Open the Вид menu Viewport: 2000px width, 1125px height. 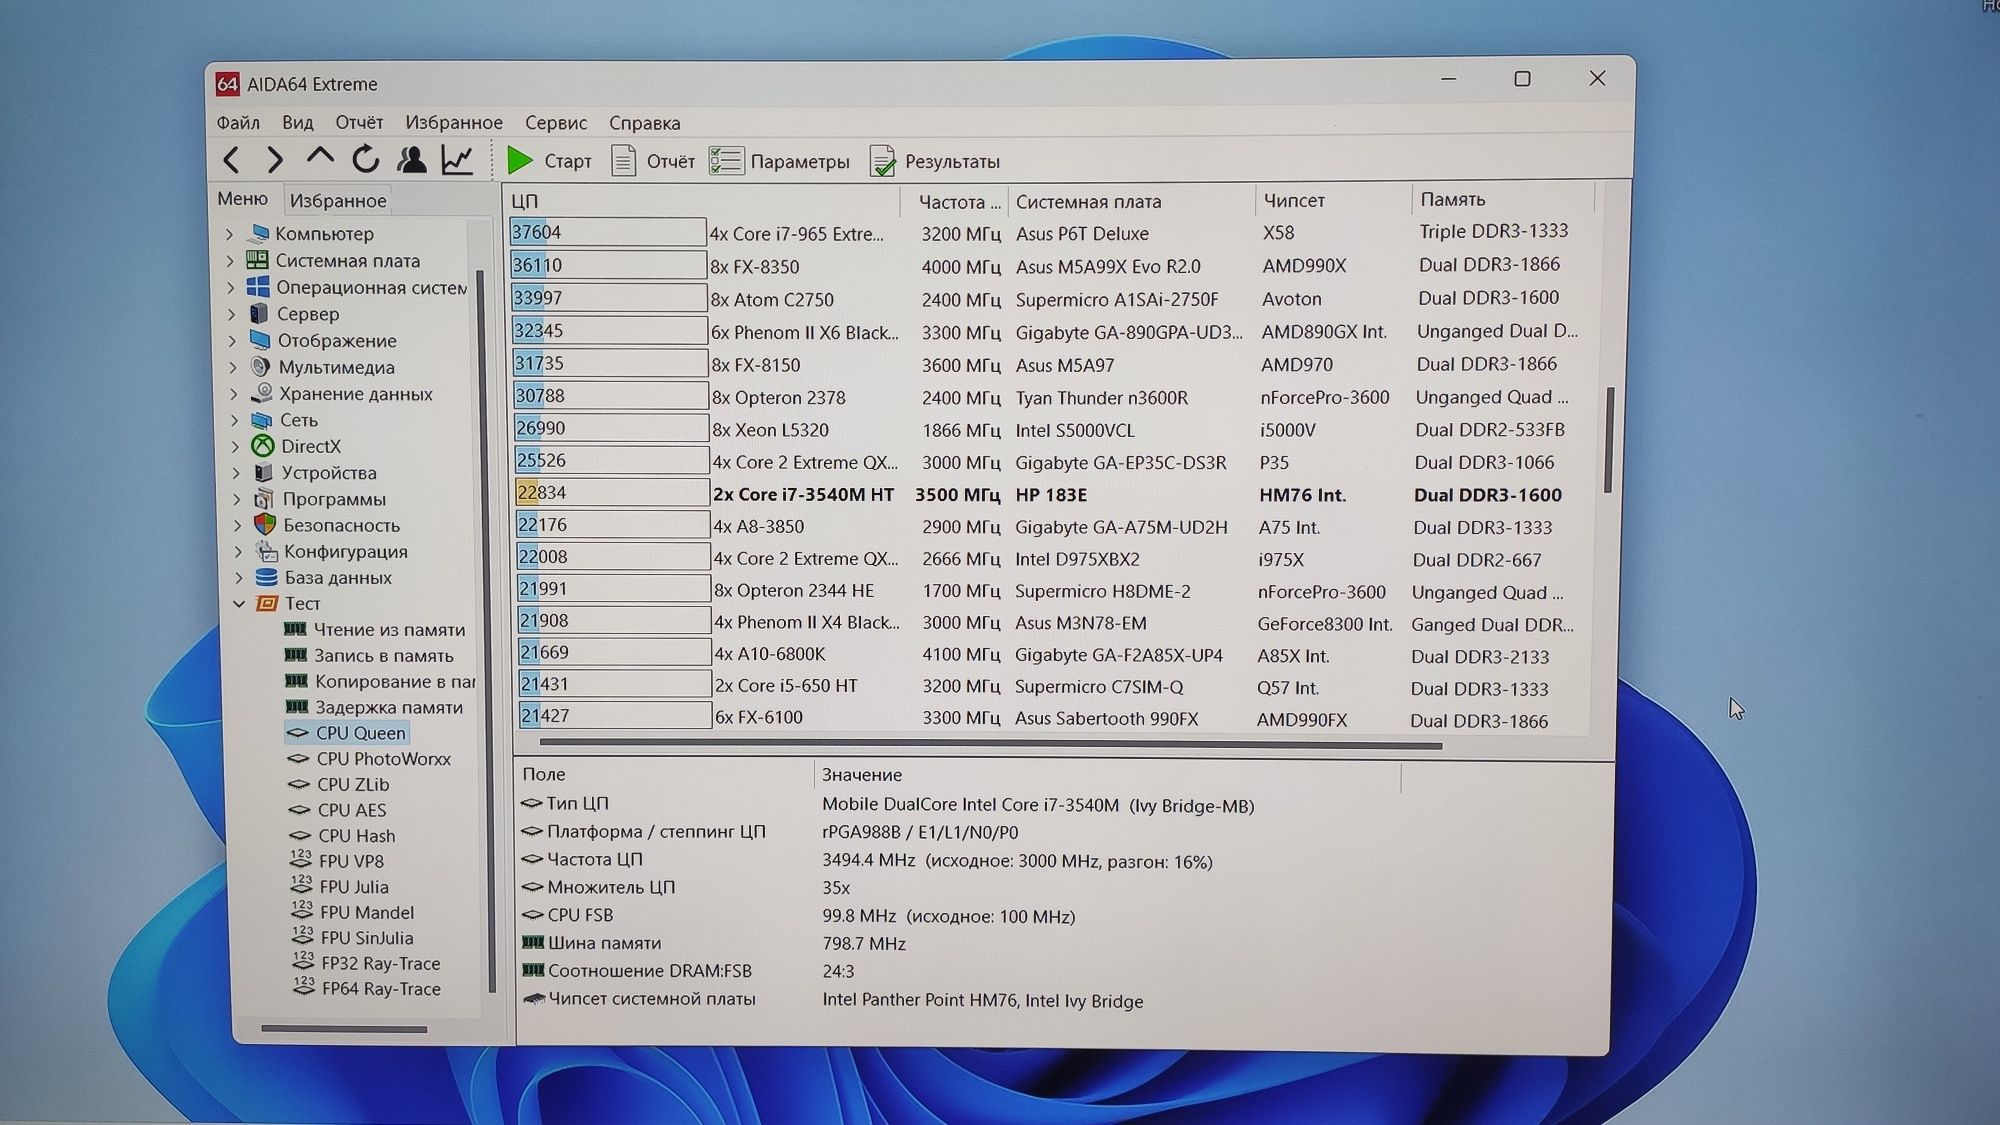(x=298, y=122)
